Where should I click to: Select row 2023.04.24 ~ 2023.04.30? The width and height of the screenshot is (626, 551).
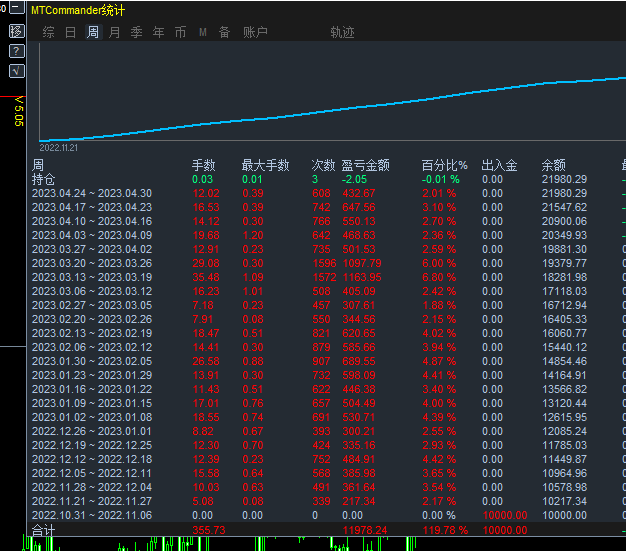click(326, 193)
